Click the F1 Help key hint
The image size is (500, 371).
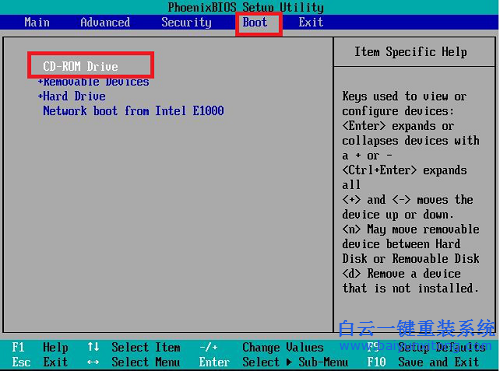coord(40,347)
